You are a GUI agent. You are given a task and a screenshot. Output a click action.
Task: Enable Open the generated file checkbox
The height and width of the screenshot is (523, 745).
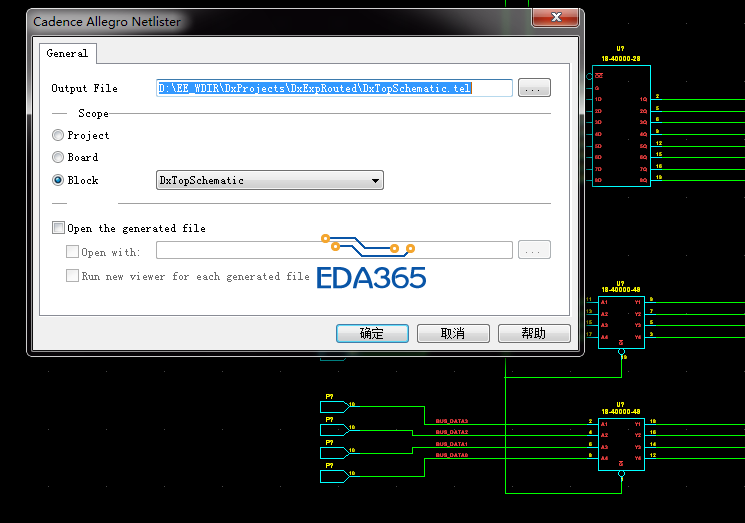click(58, 228)
